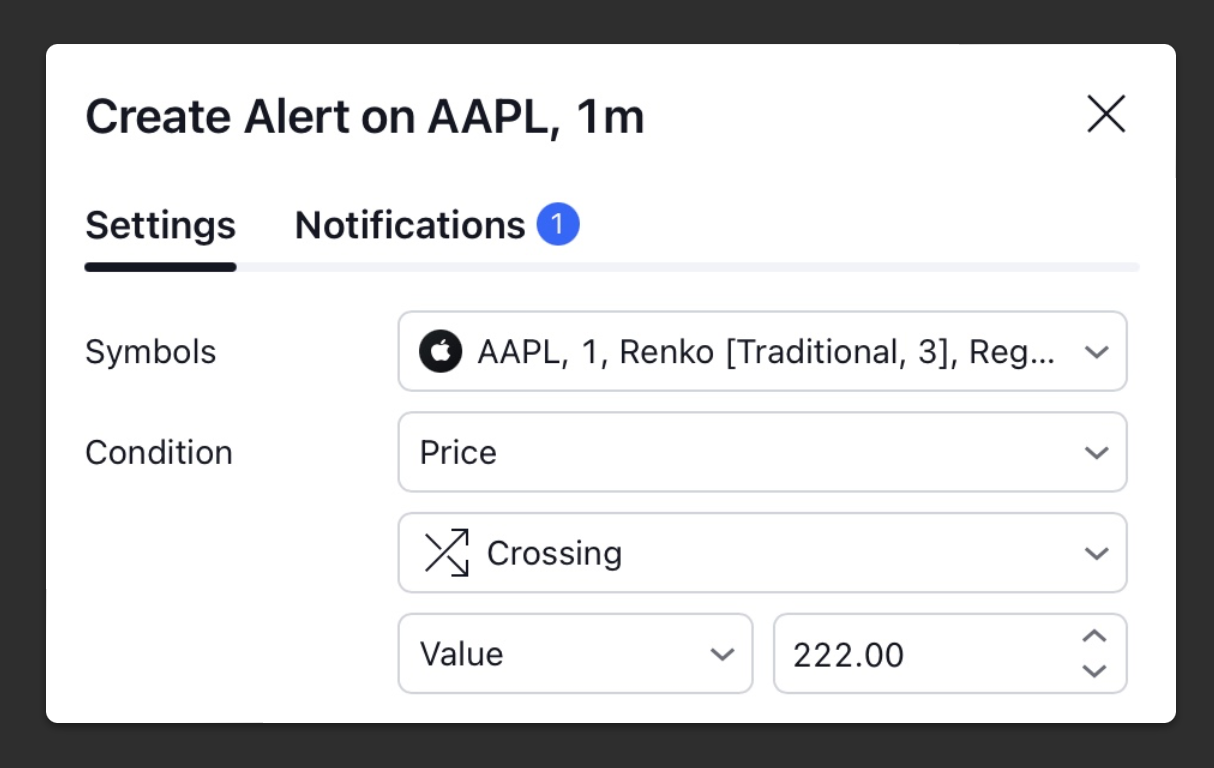This screenshot has width=1214, height=768.
Task: Click the Apple logo symbol icon
Action: [440, 352]
